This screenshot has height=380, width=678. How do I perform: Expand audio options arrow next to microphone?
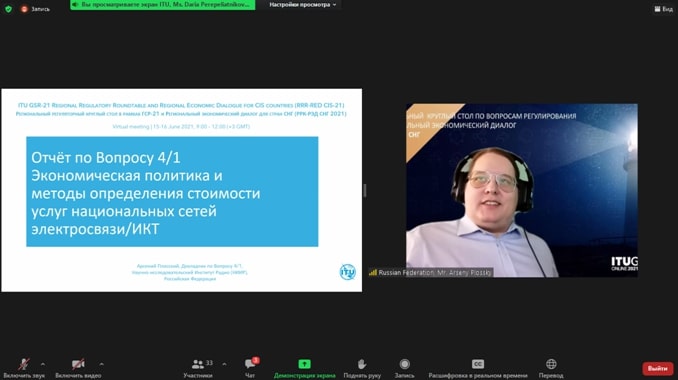coord(43,364)
